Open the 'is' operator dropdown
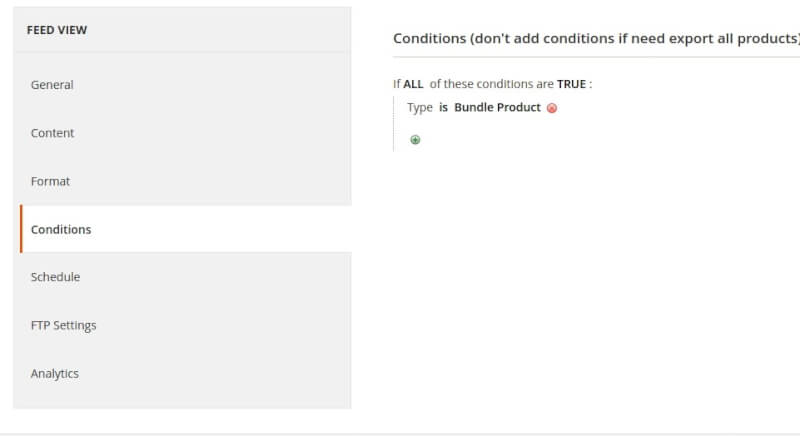This screenshot has height=436, width=800. 443,107
